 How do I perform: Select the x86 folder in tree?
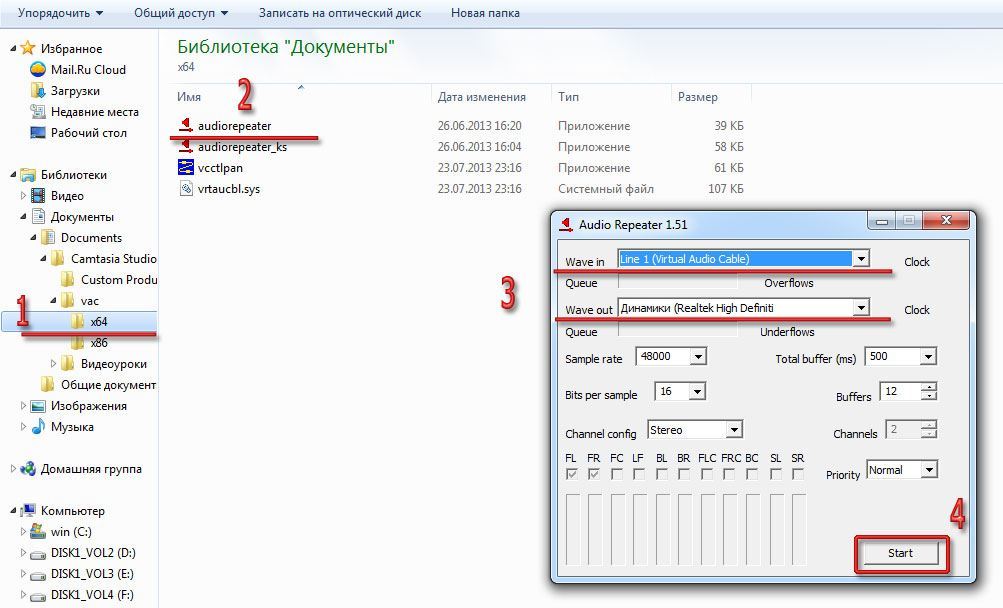pos(98,342)
